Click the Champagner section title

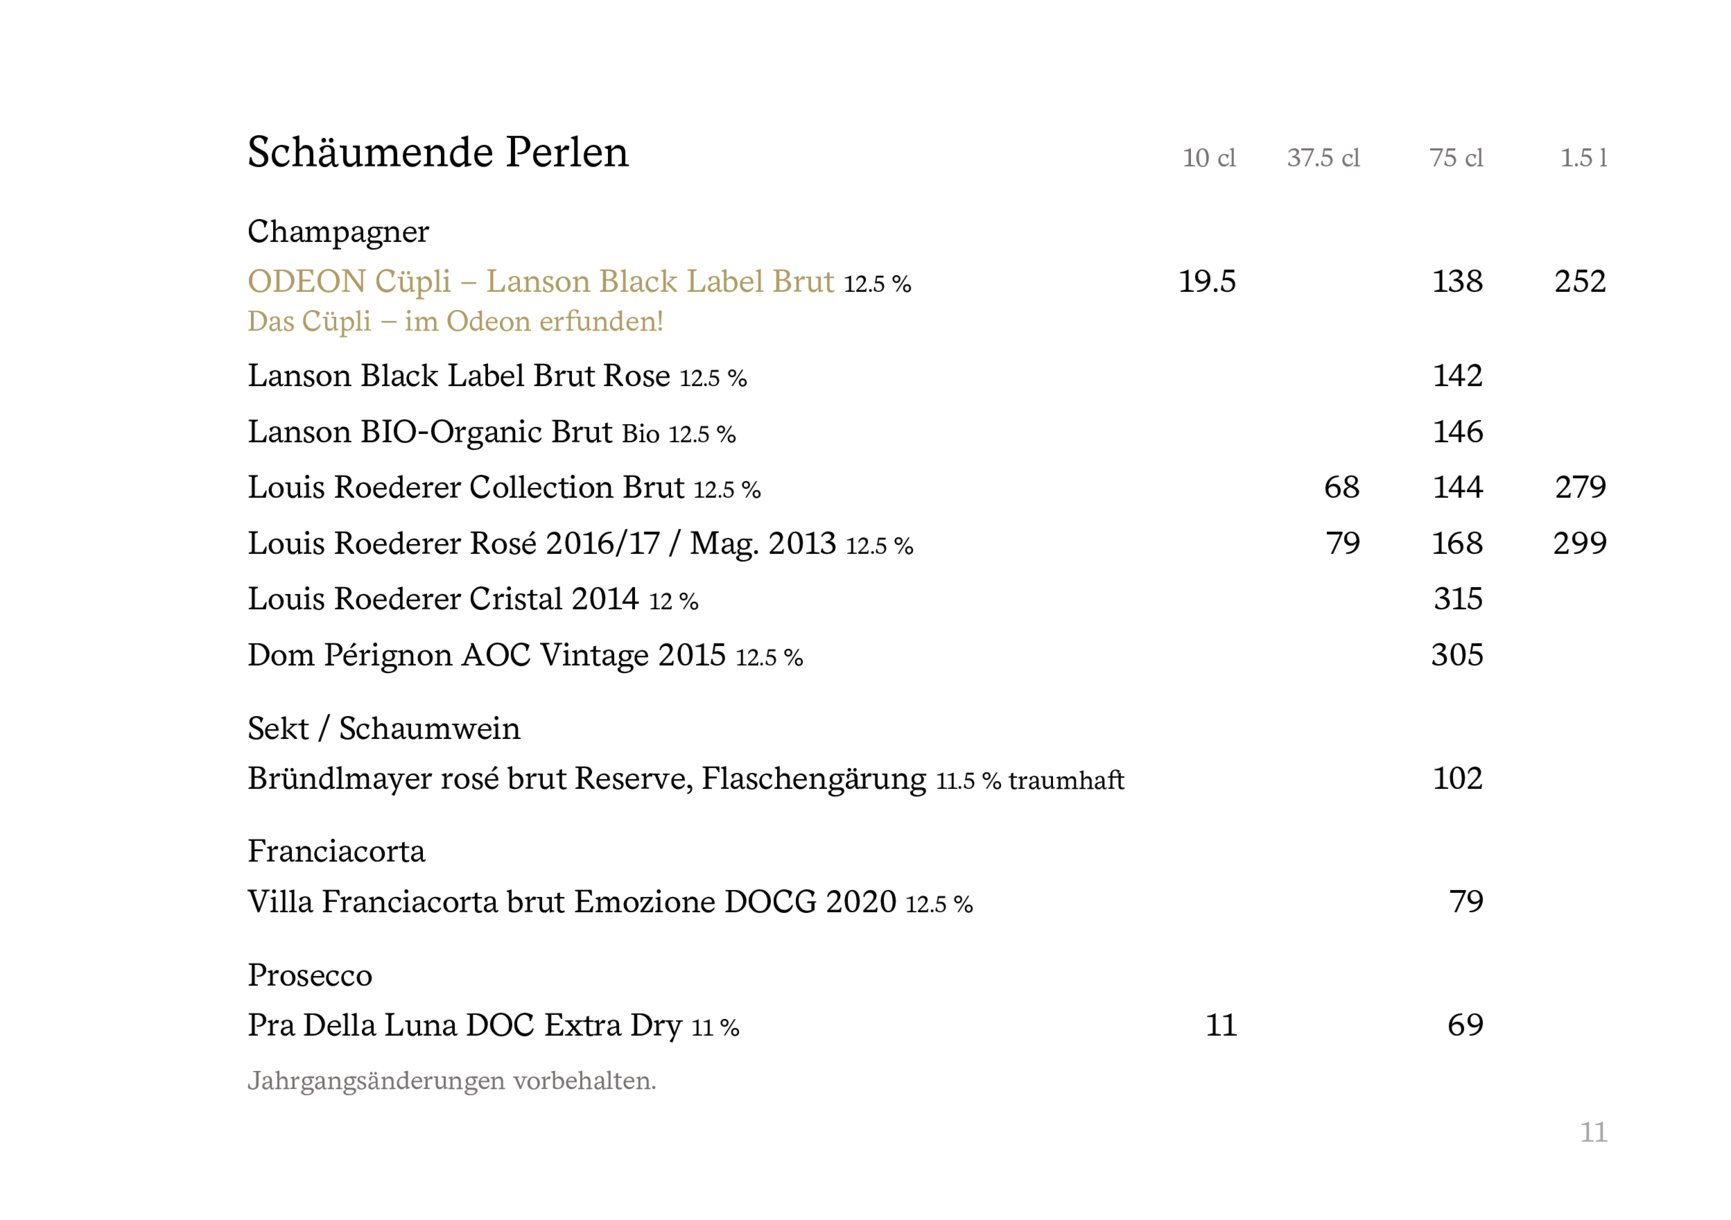338,232
